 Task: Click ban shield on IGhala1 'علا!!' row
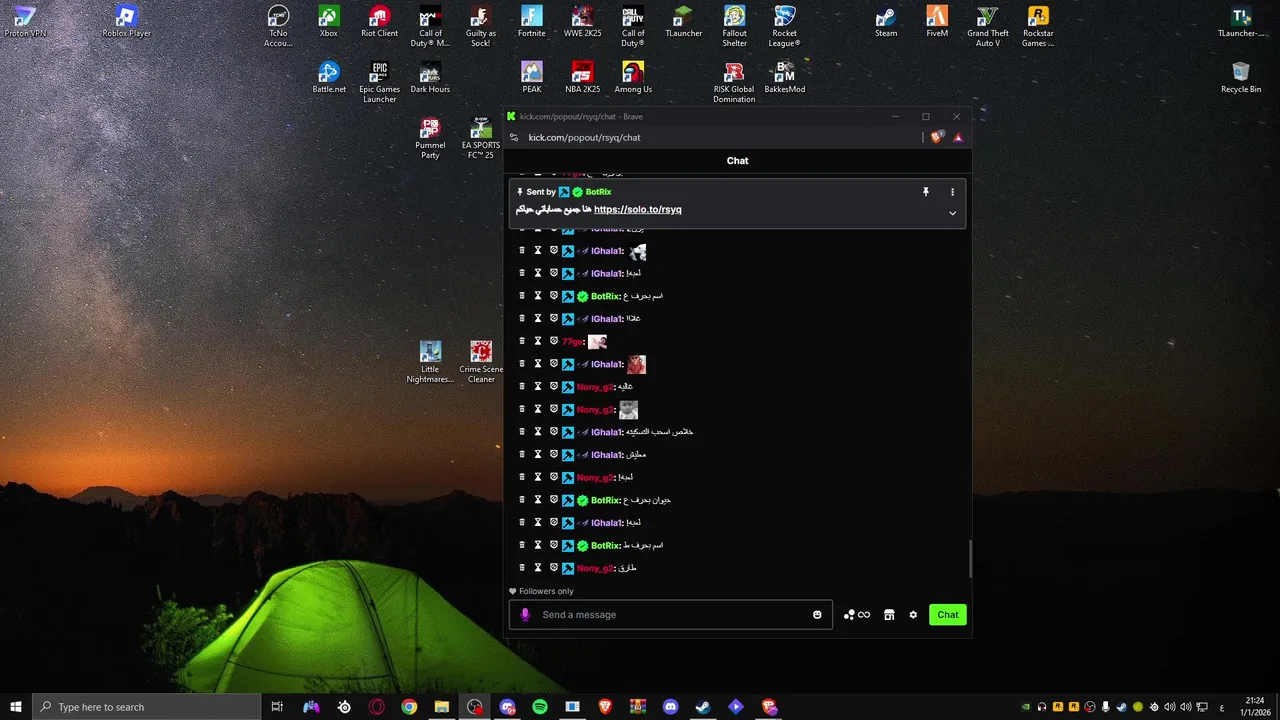(554, 318)
